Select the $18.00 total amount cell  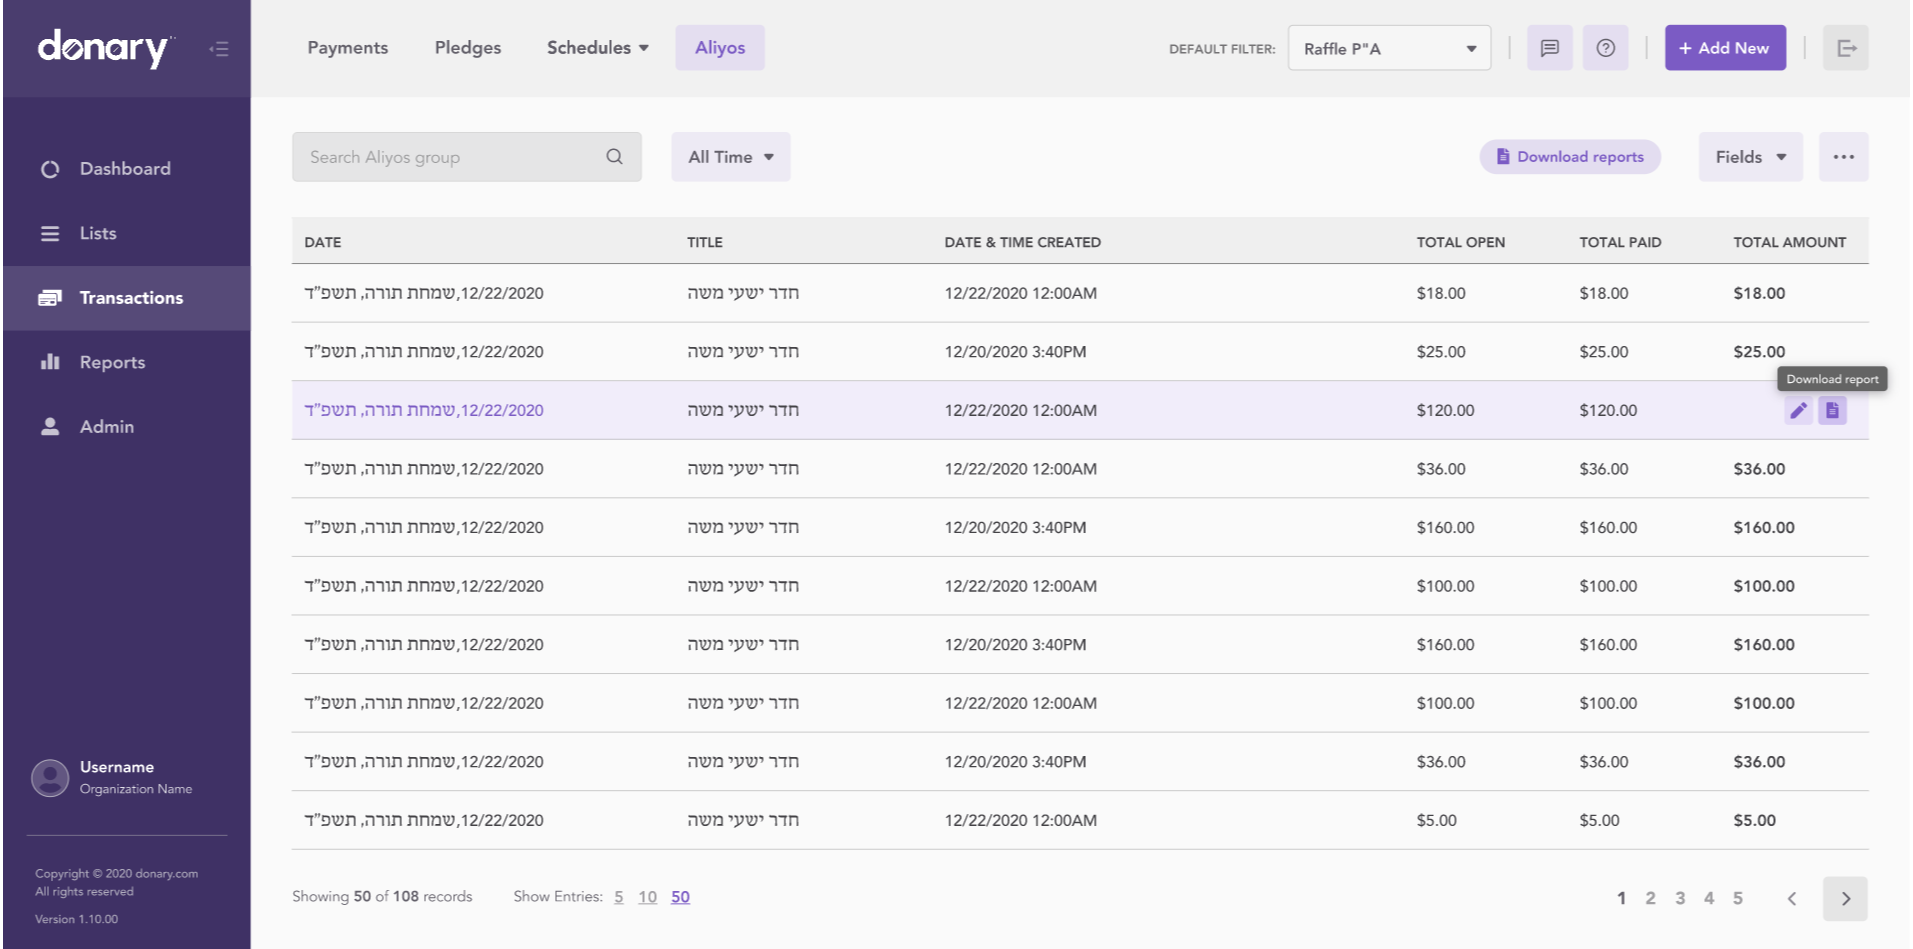[1759, 293]
